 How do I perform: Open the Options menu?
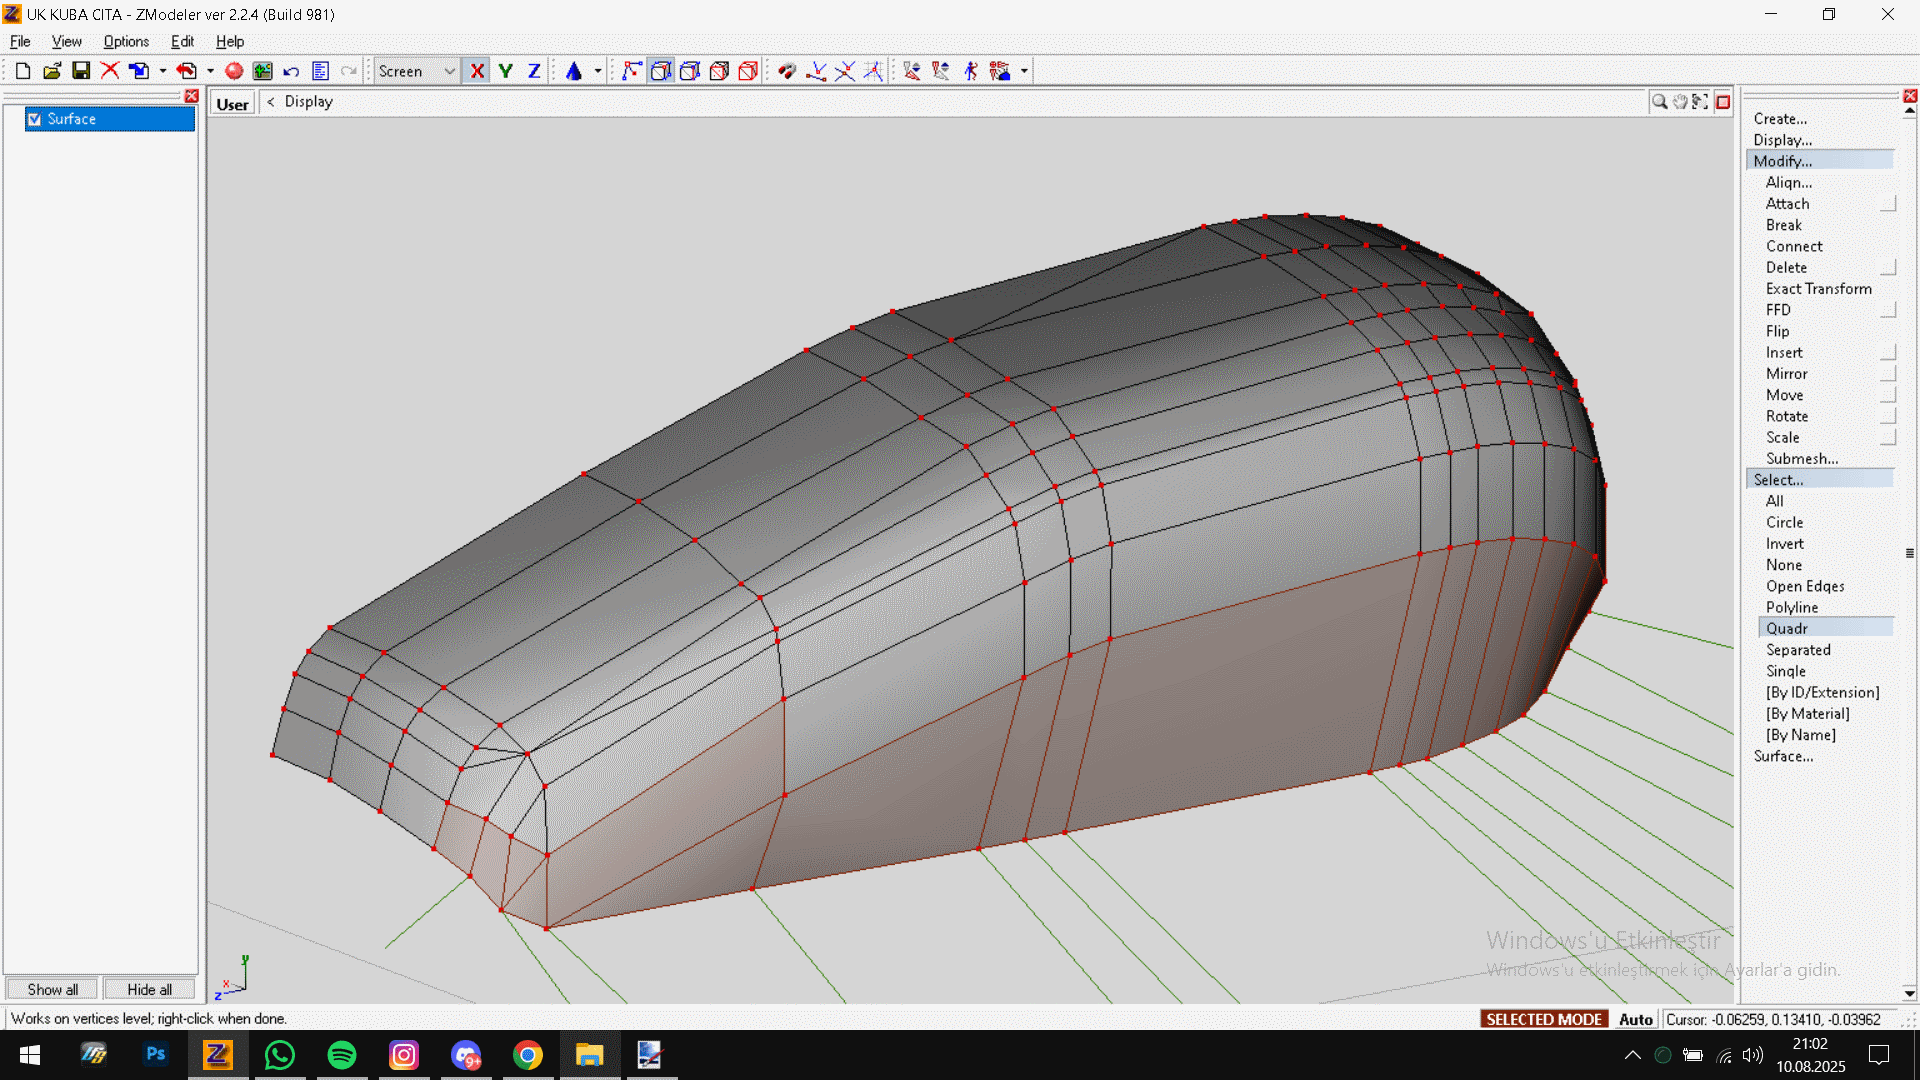[x=126, y=42]
